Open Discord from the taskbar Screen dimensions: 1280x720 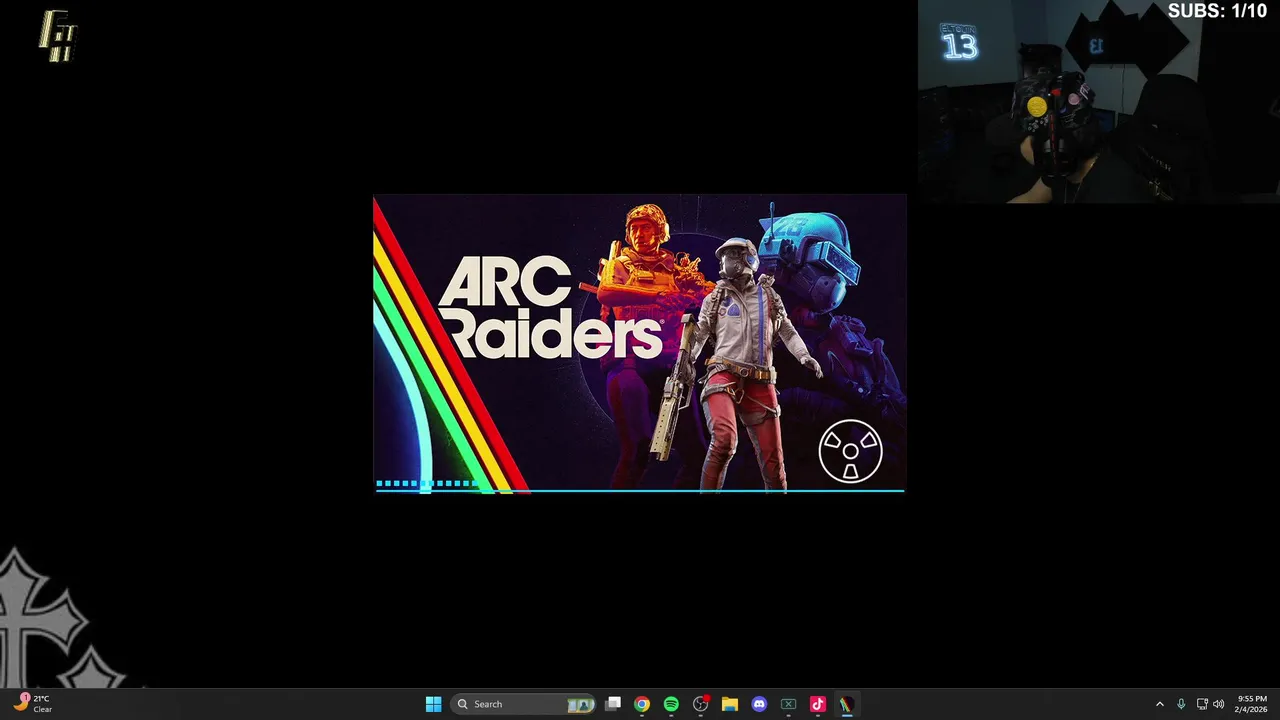(x=759, y=704)
